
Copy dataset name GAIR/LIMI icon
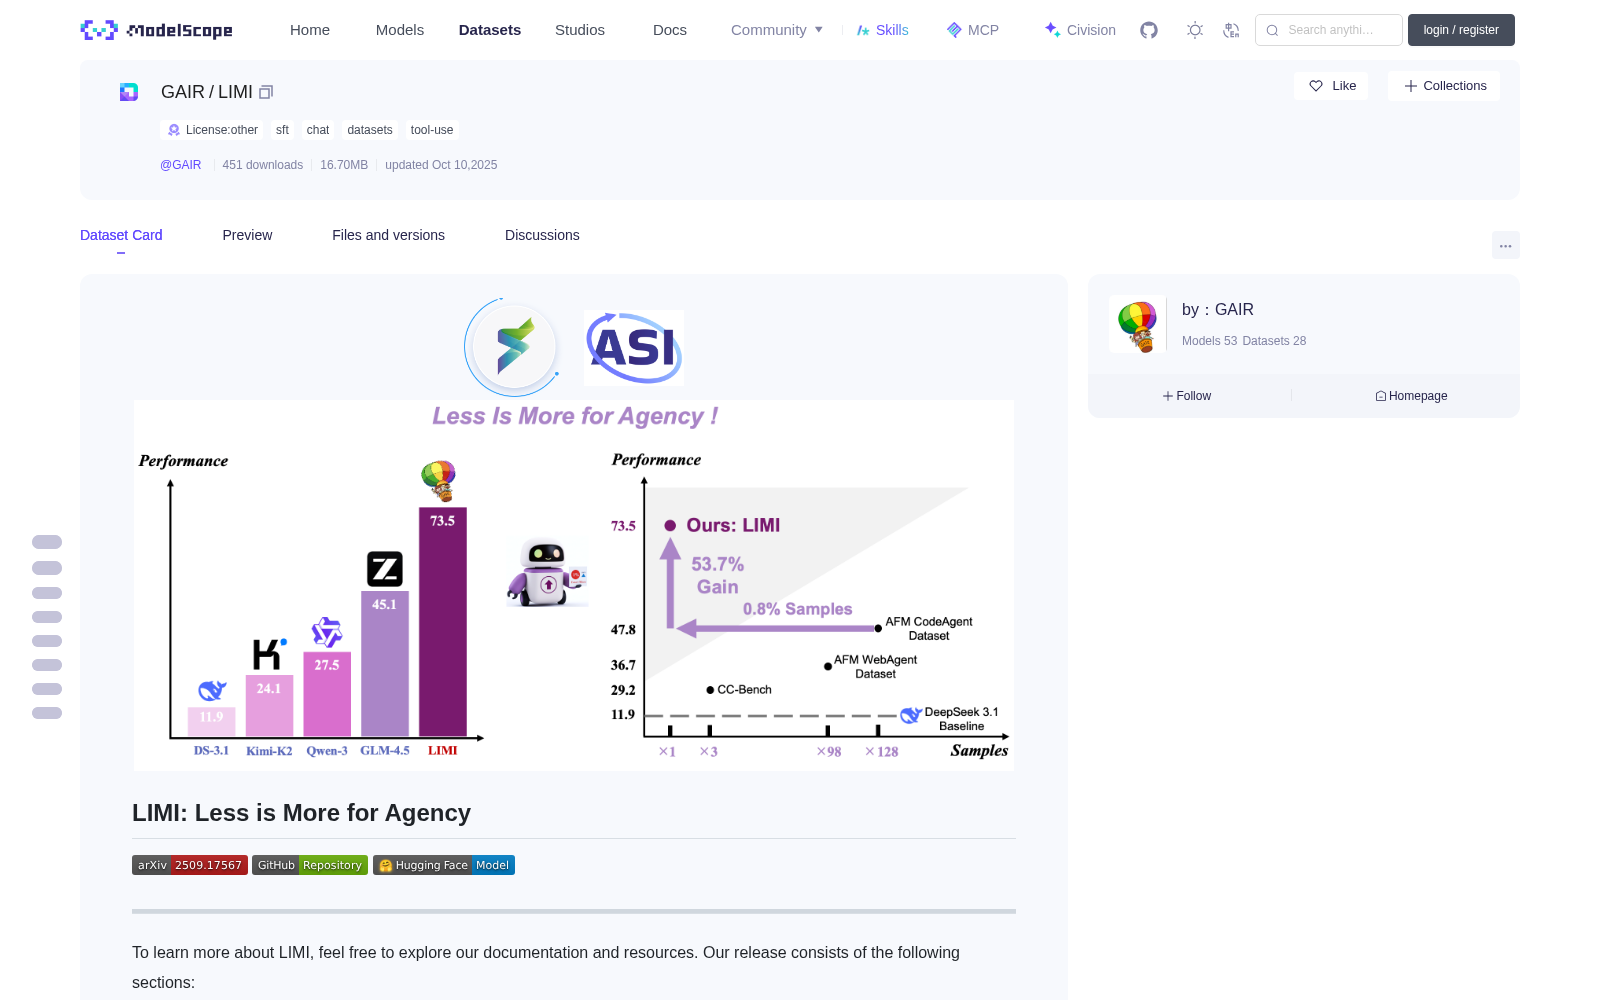266,92
